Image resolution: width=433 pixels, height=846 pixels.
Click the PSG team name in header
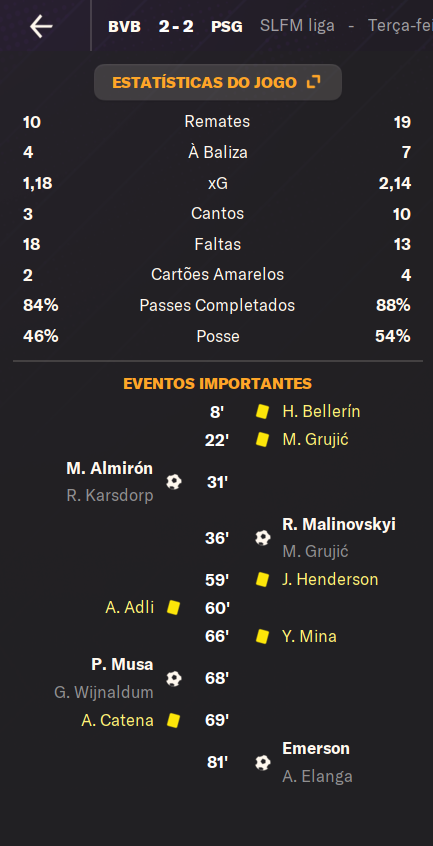pyautogui.click(x=226, y=26)
